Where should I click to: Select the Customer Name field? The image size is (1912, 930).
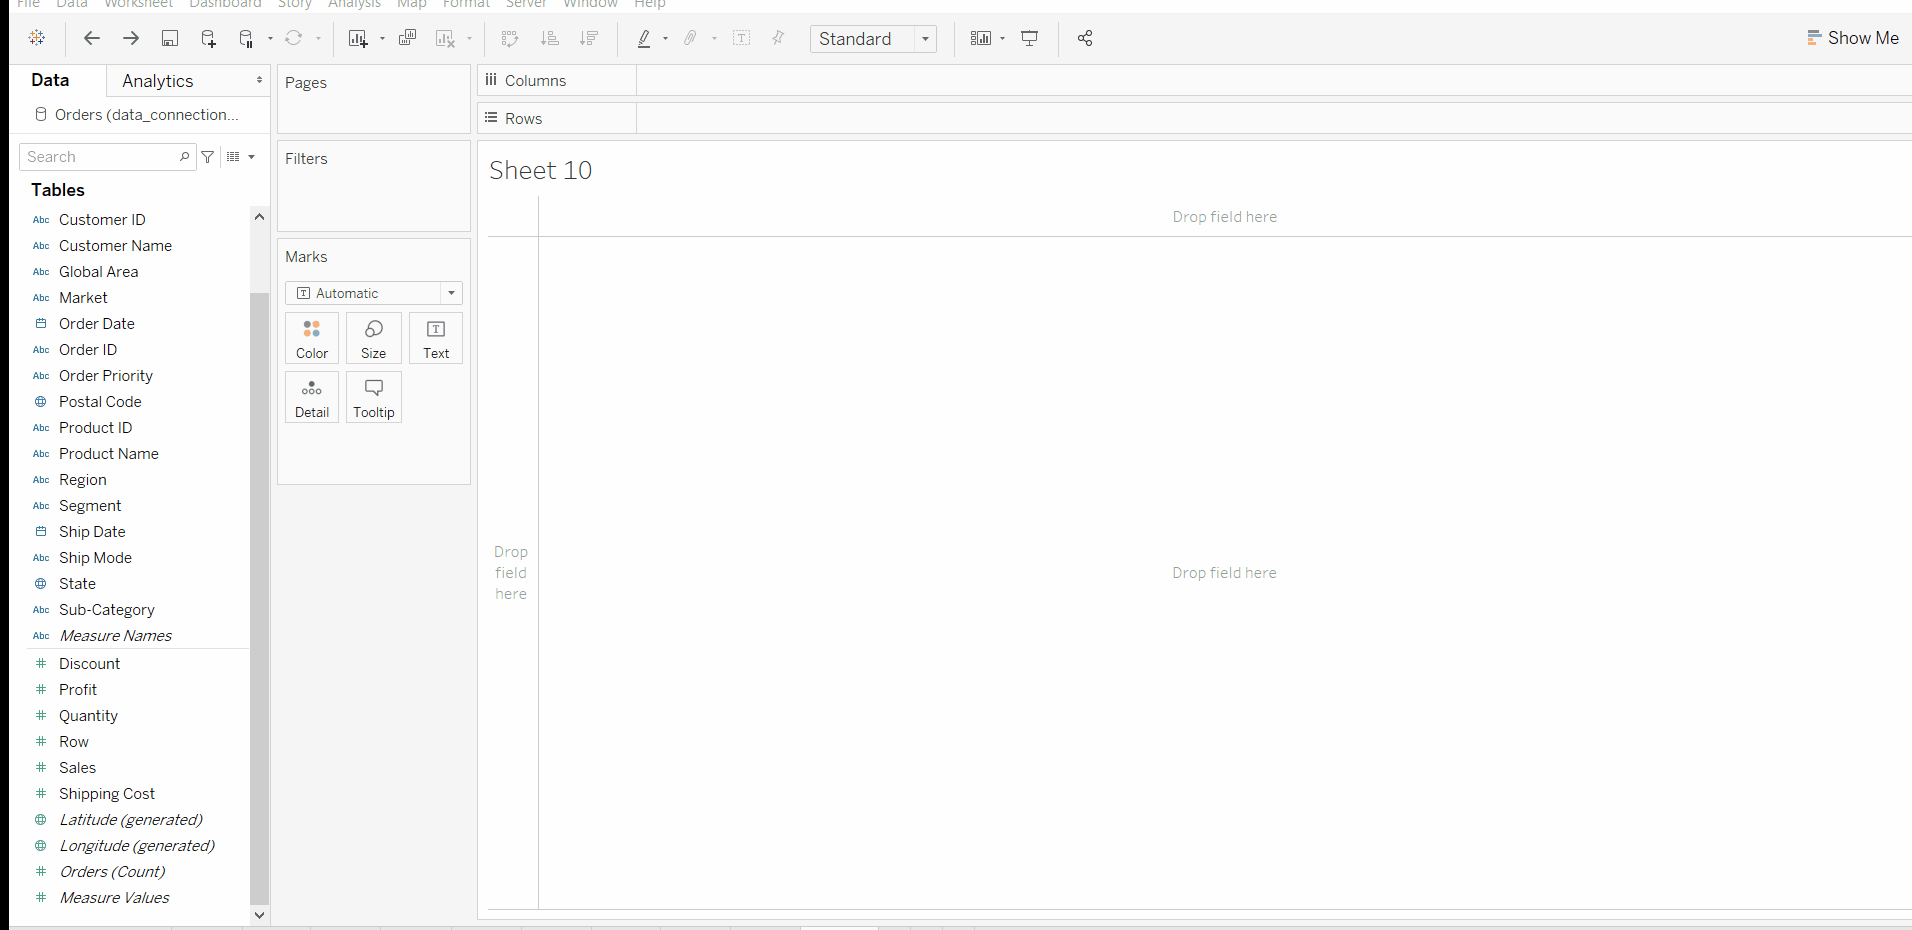coord(115,246)
